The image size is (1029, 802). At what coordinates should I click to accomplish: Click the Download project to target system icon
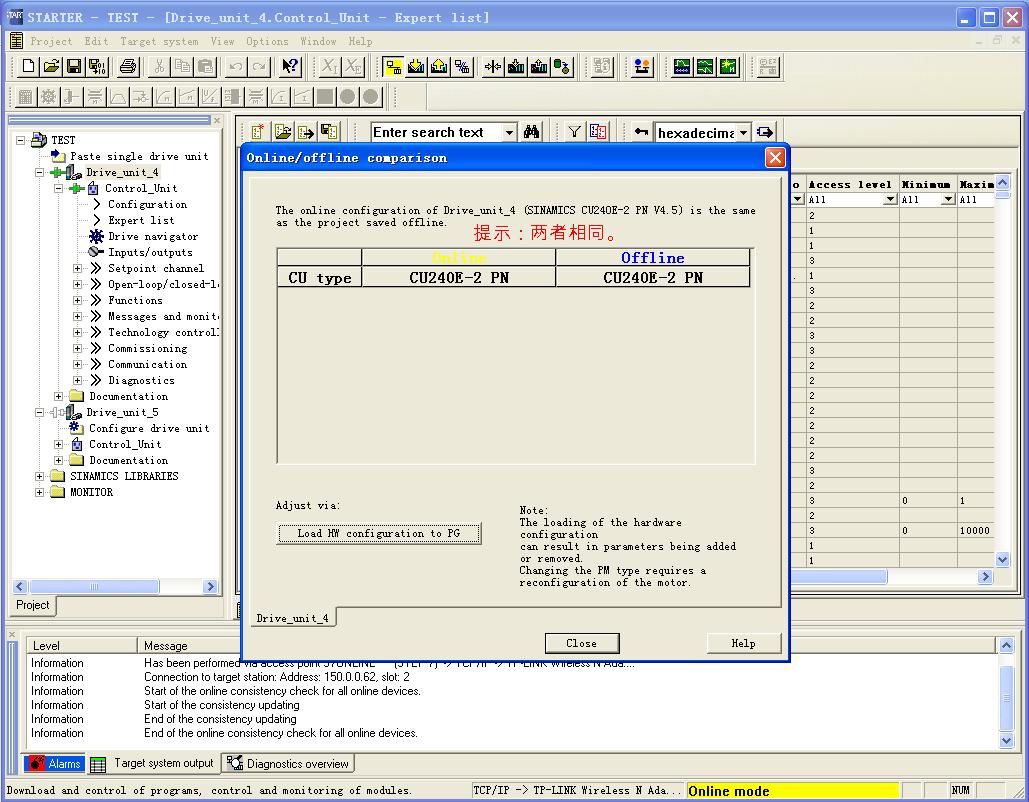point(416,66)
